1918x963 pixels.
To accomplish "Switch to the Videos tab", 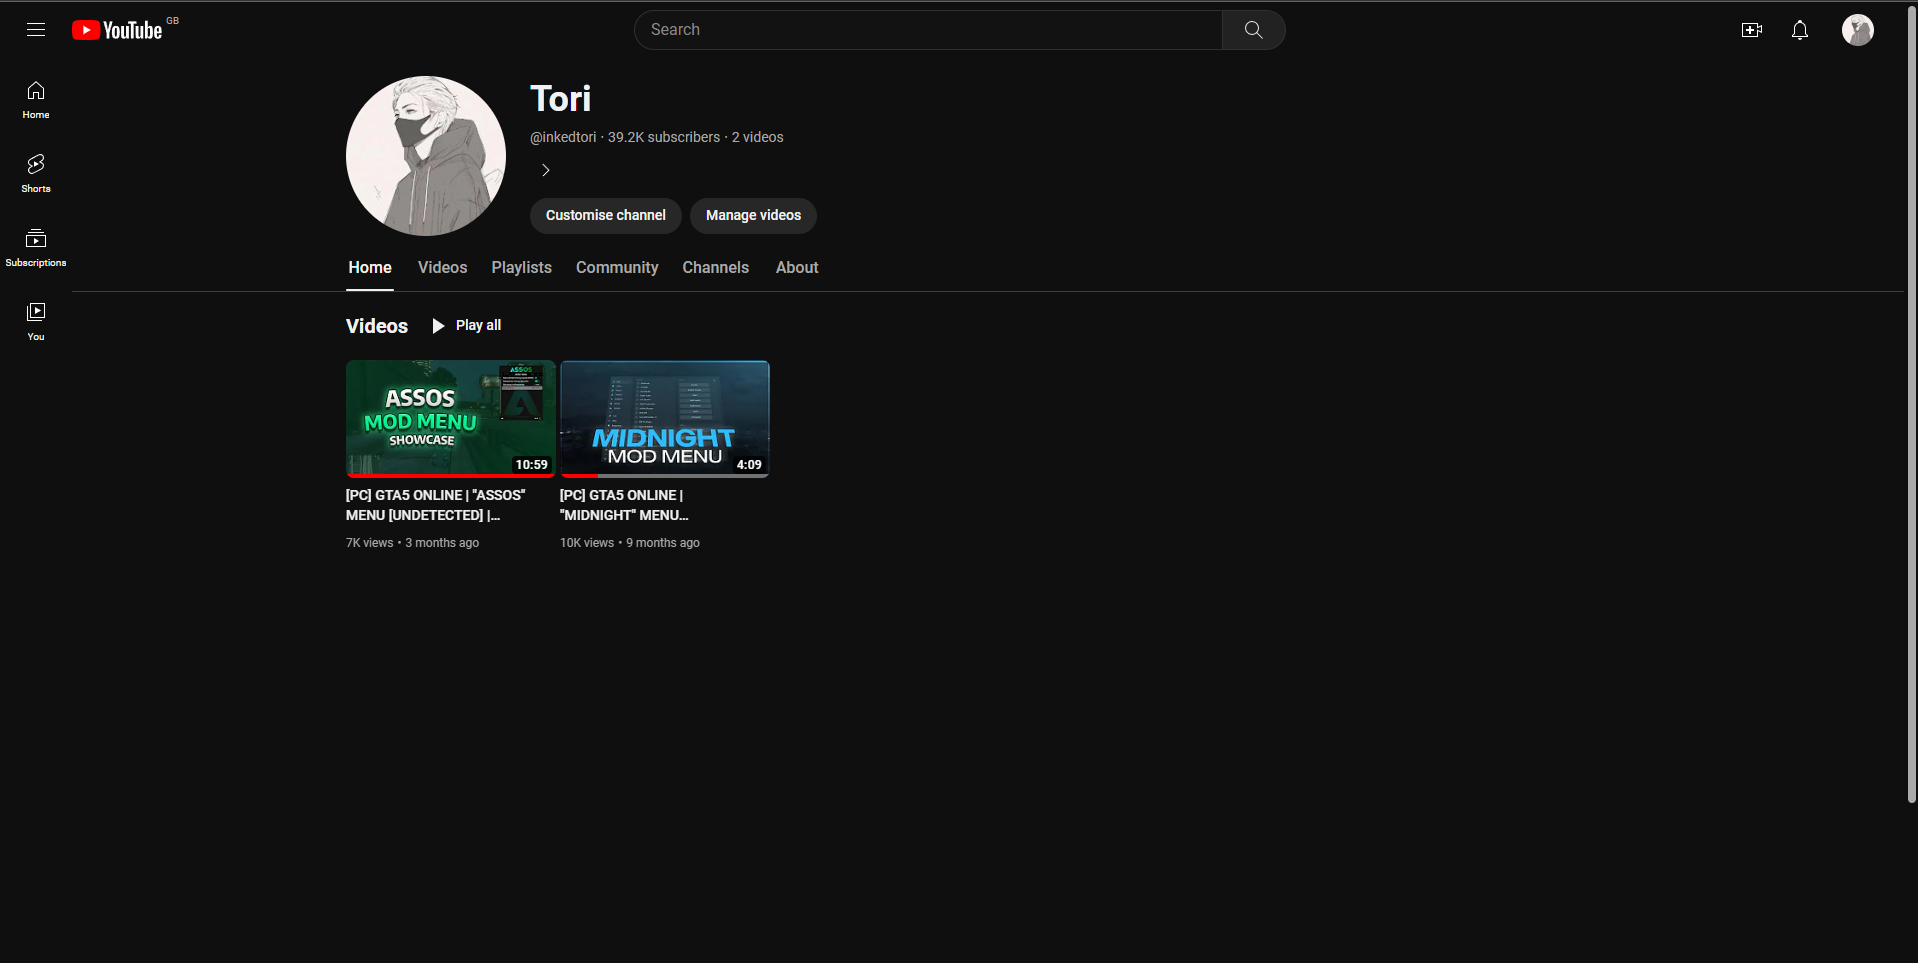I will tap(442, 268).
